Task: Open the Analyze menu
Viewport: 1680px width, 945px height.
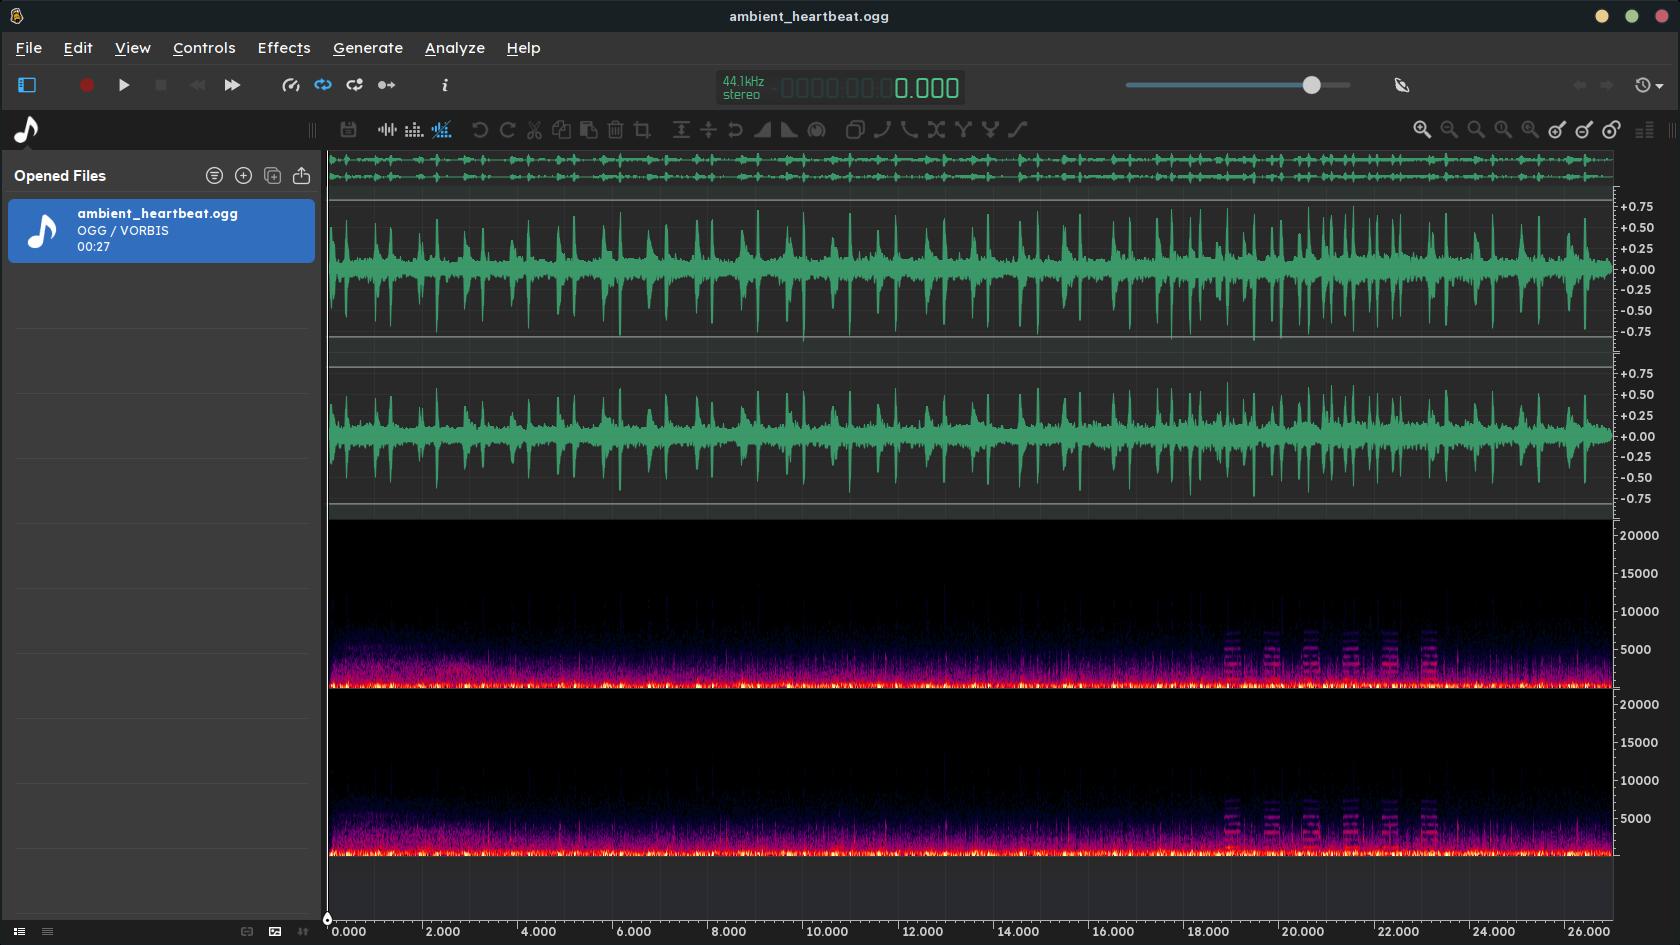Action: point(454,48)
